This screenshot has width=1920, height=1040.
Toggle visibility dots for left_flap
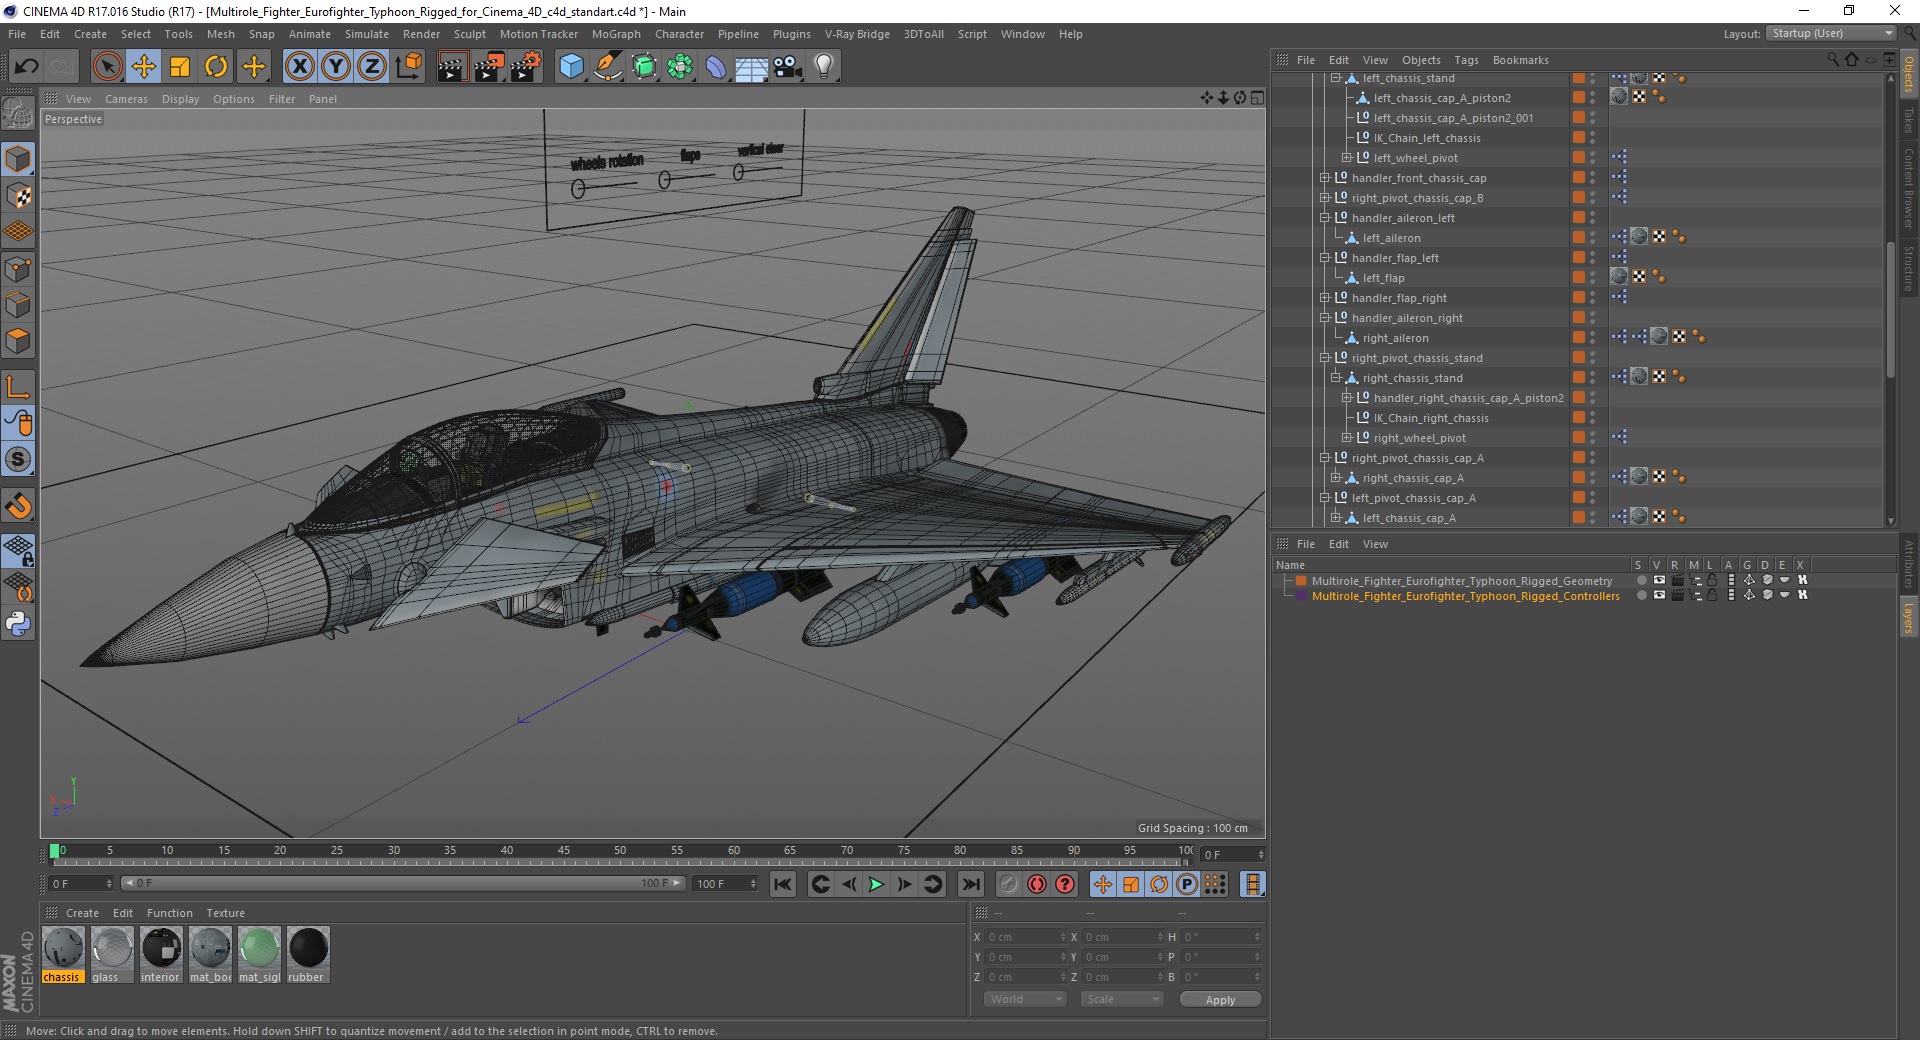tap(1592, 278)
